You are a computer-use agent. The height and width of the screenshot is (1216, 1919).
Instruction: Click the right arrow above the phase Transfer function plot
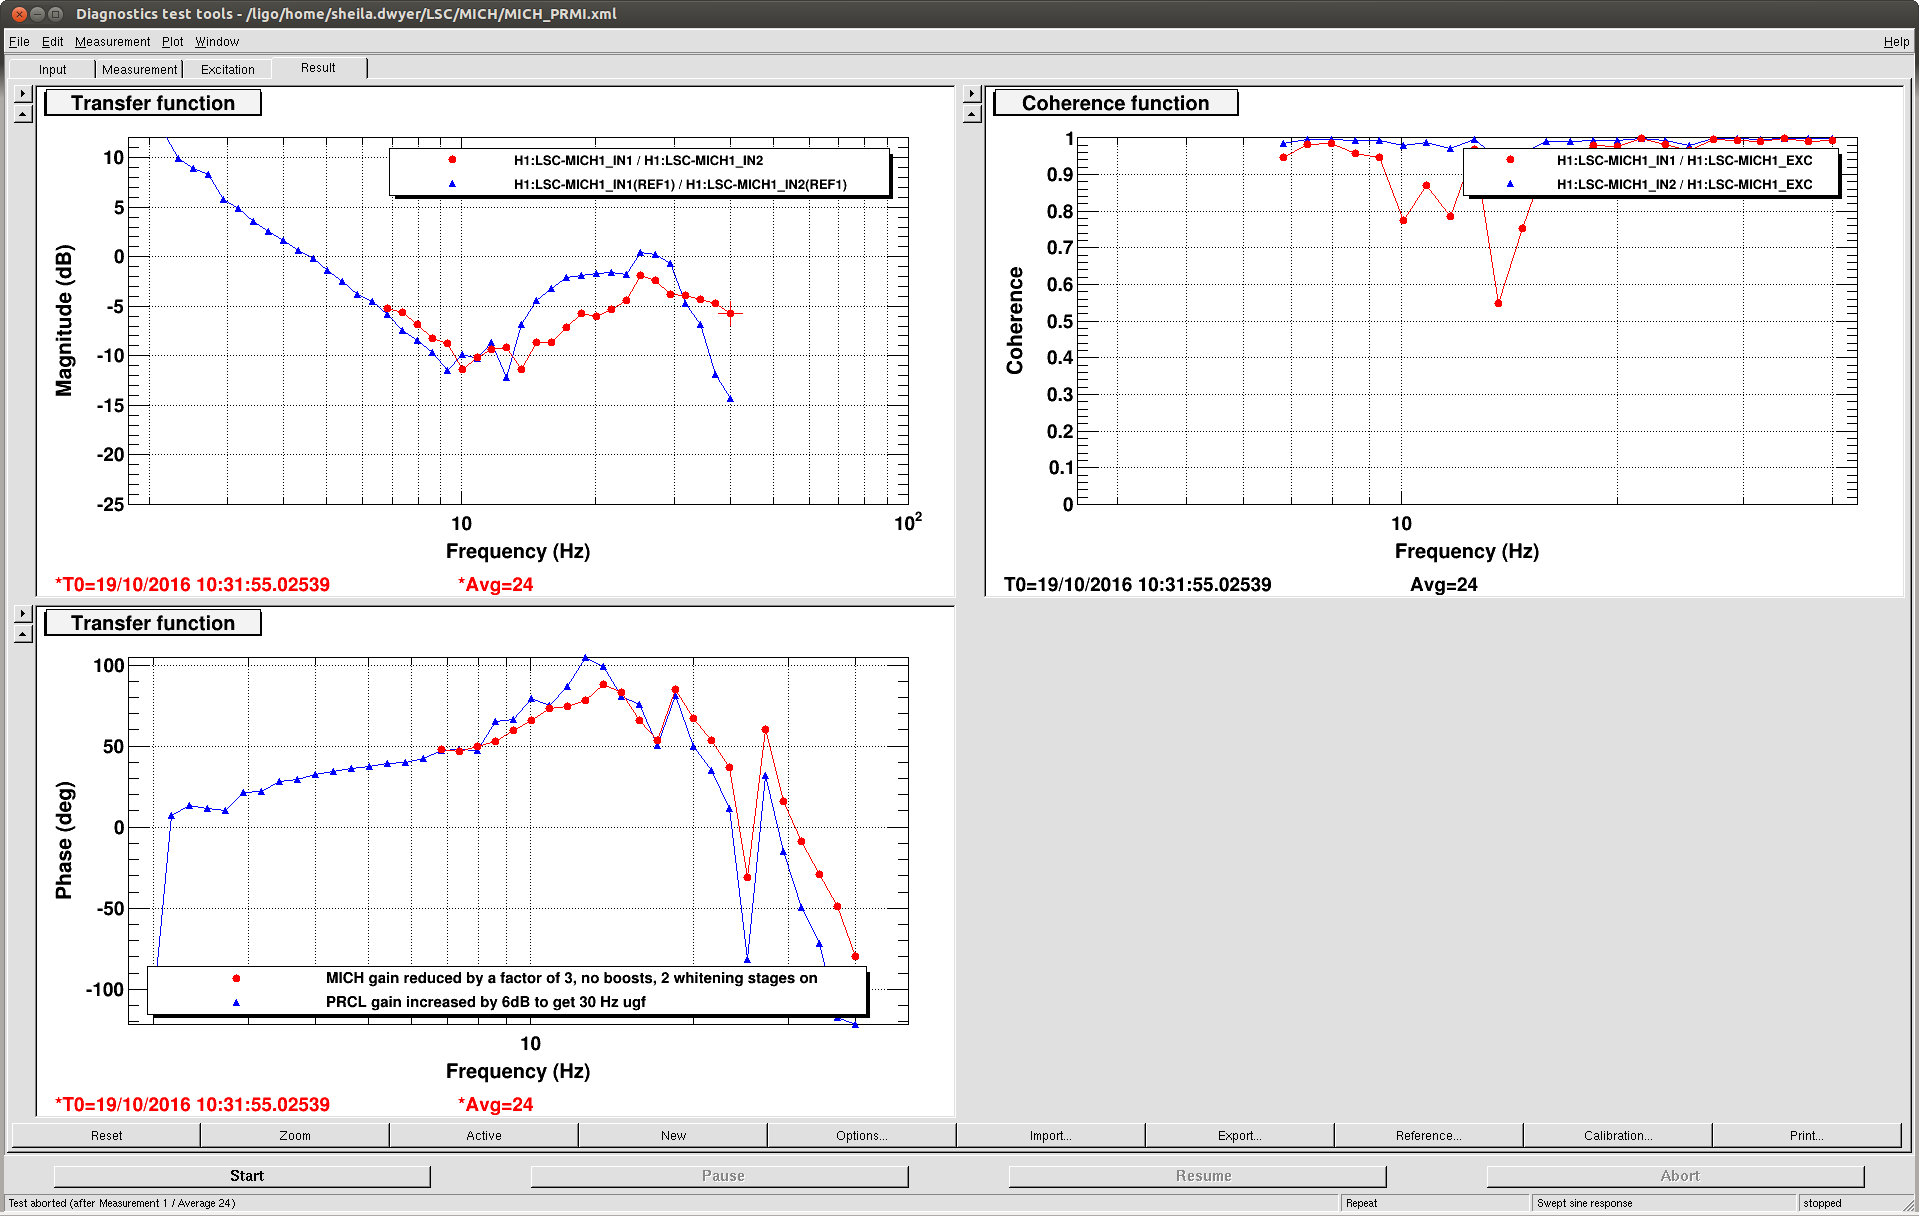coord(24,614)
